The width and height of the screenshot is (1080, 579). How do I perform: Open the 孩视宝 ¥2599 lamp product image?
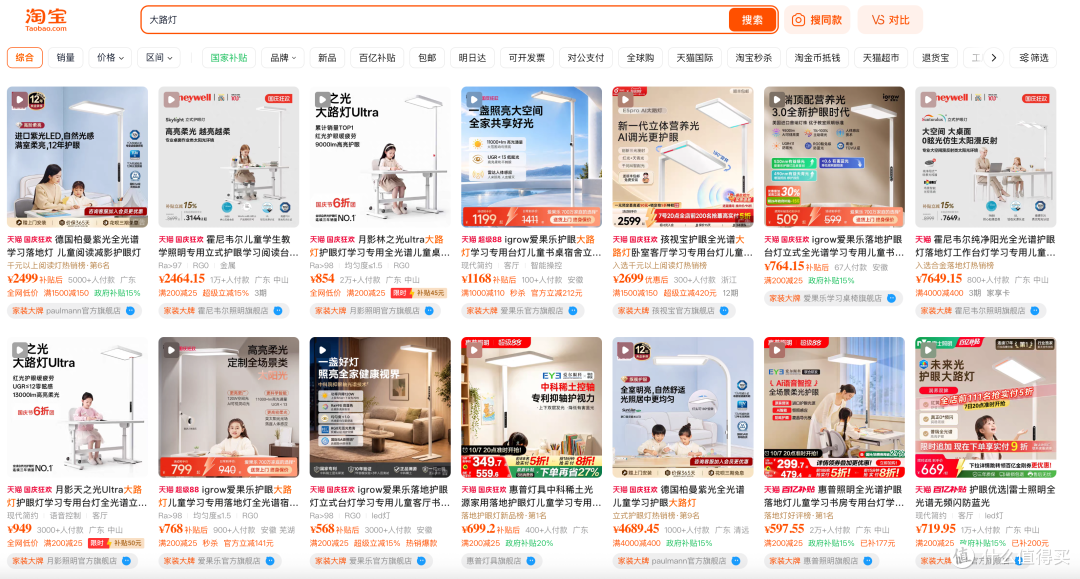point(683,157)
